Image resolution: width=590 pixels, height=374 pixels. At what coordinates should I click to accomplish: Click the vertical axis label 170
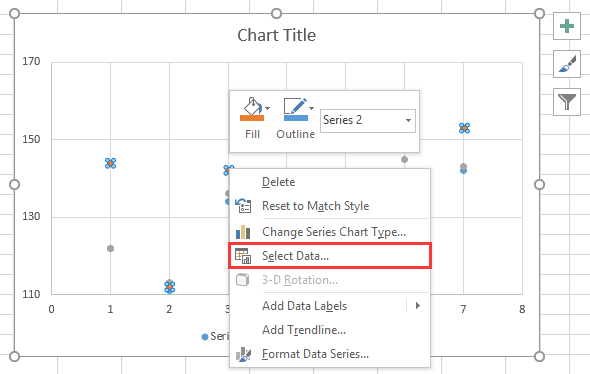coord(31,61)
